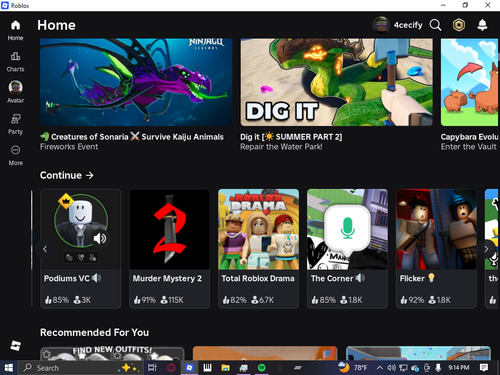
Task: Show next games with right chevron
Action: click(x=486, y=249)
